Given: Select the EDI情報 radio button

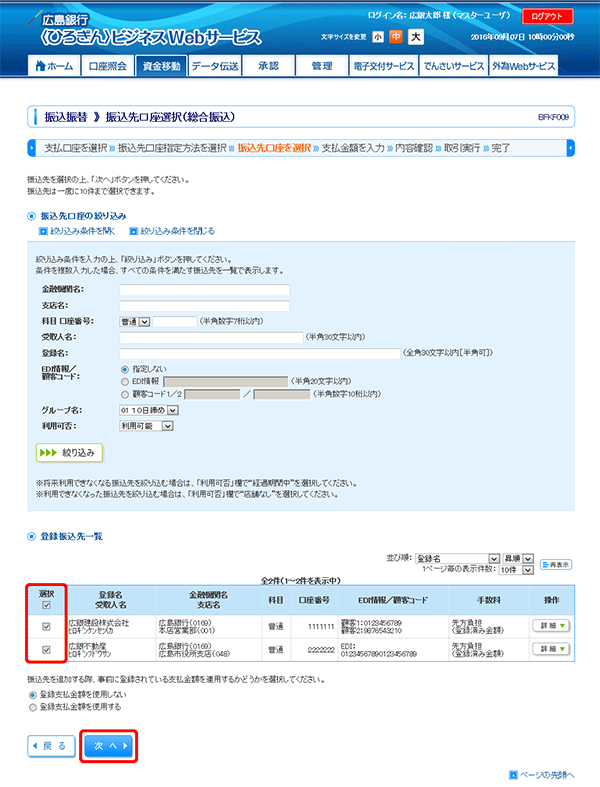Looking at the screenshot, I should pyautogui.click(x=125, y=382).
